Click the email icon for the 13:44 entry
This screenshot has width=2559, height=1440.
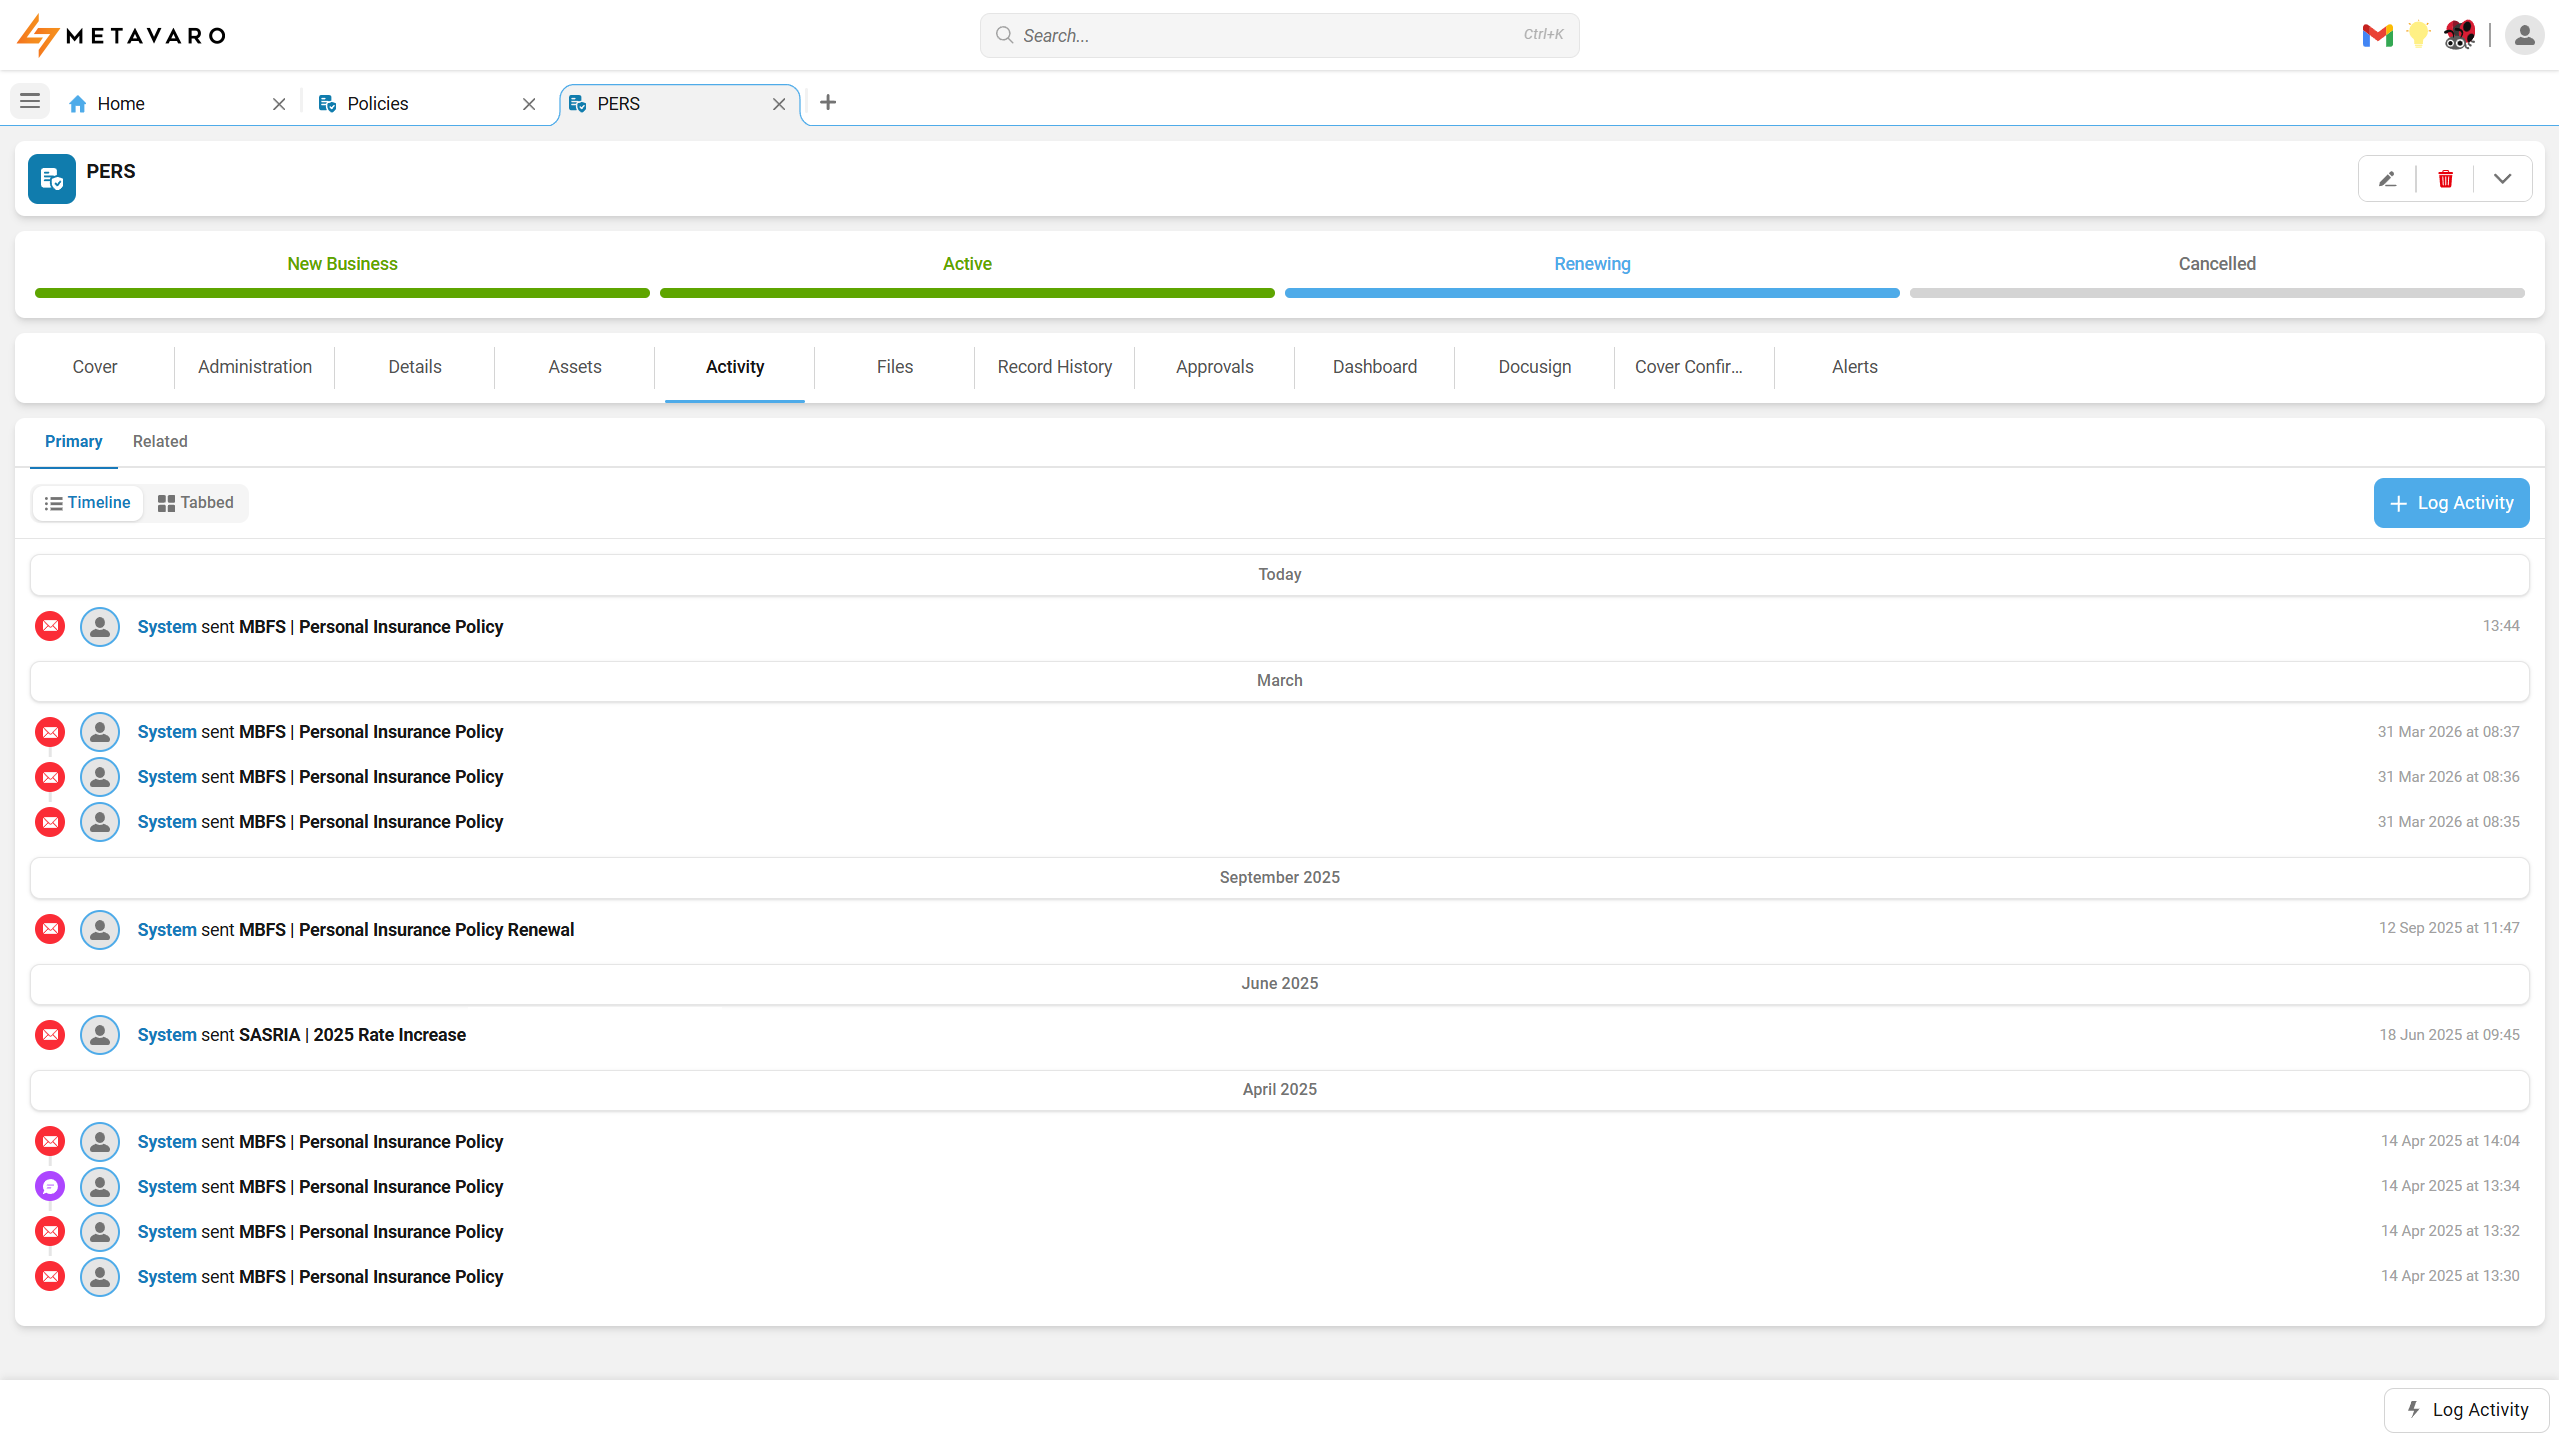click(50, 626)
